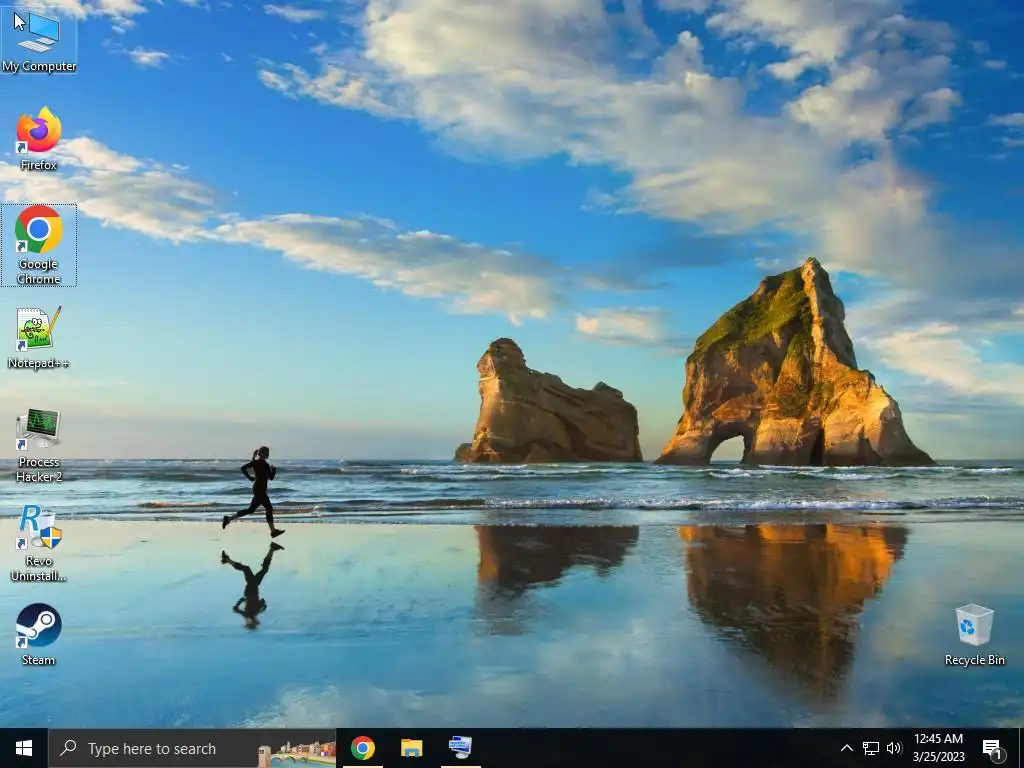Open the clock showing 12:45 AM
Image resolution: width=1024 pixels, height=768 pixels.
pos(938,748)
